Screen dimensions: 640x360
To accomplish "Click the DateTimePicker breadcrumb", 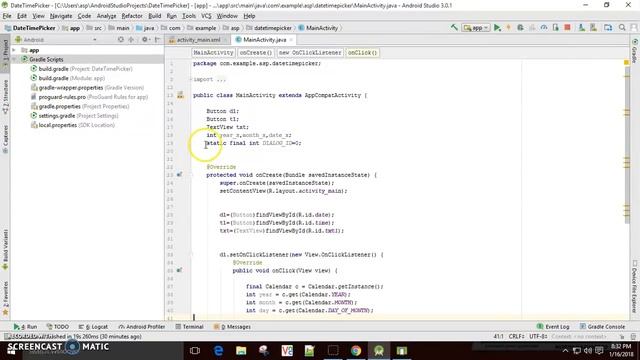I will [30, 28].
